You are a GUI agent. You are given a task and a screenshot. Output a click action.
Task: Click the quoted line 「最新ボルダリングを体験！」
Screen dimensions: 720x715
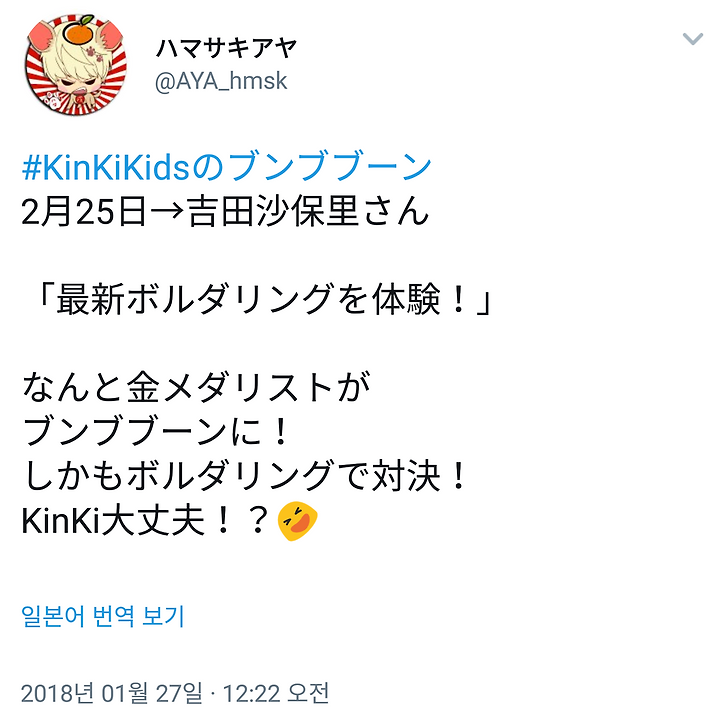pos(264,299)
